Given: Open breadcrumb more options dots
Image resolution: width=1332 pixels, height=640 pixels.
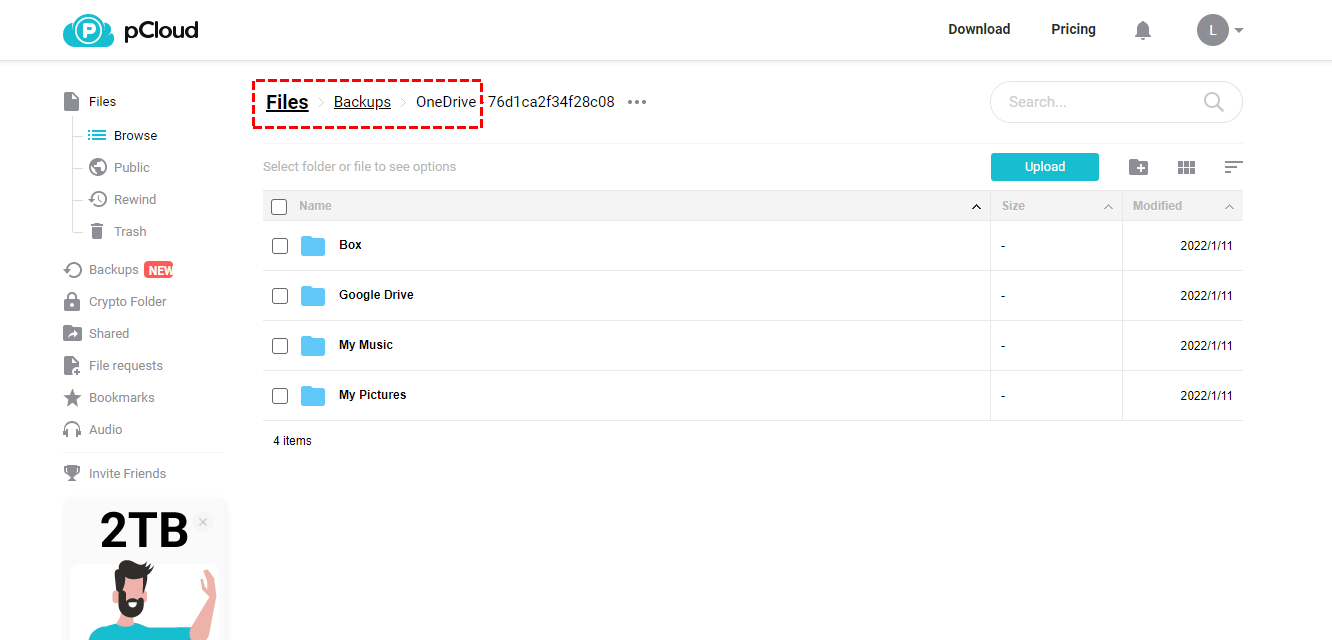Looking at the screenshot, I should click(x=637, y=102).
